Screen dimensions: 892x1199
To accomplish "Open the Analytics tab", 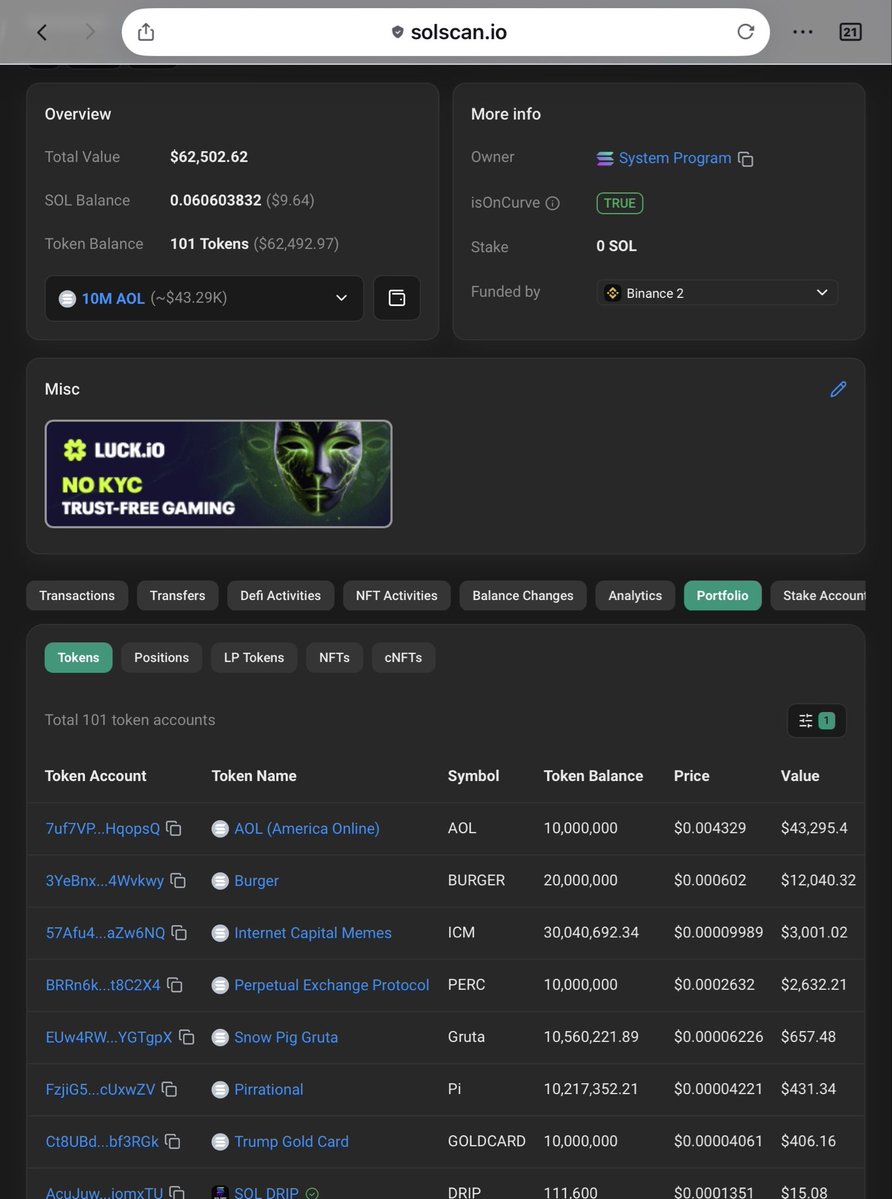I will 635,595.
